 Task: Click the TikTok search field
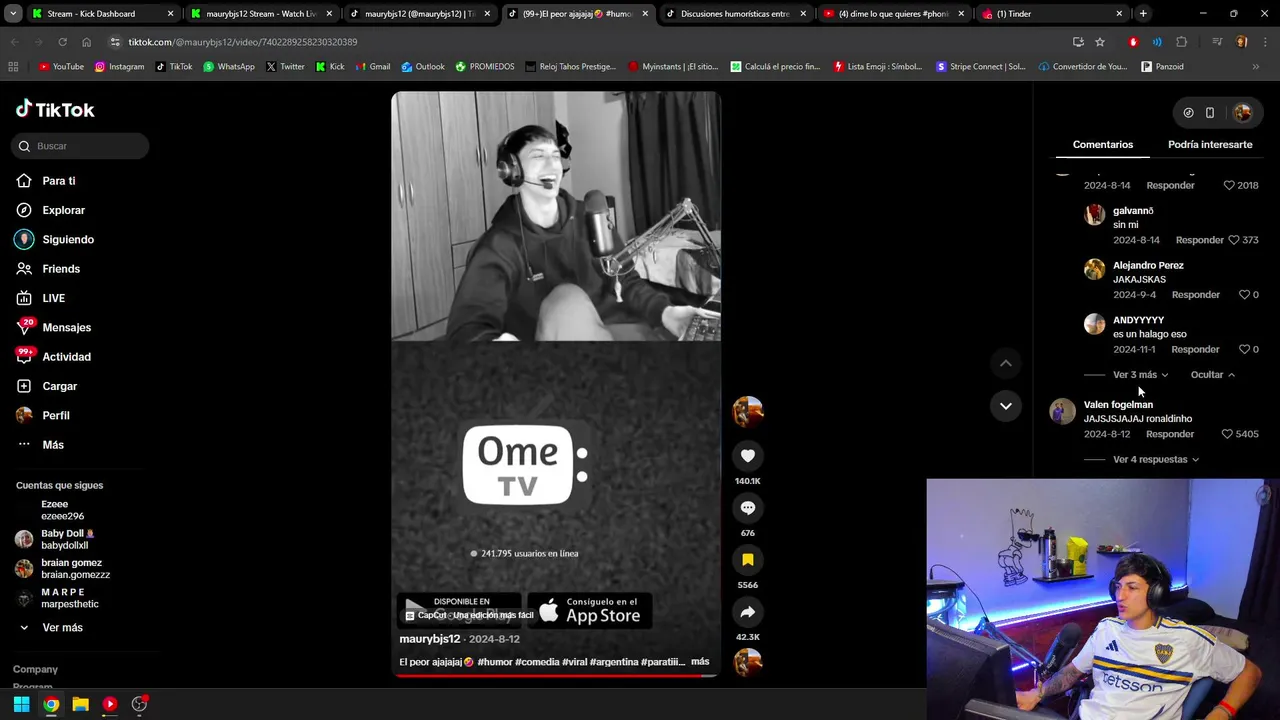[81, 146]
